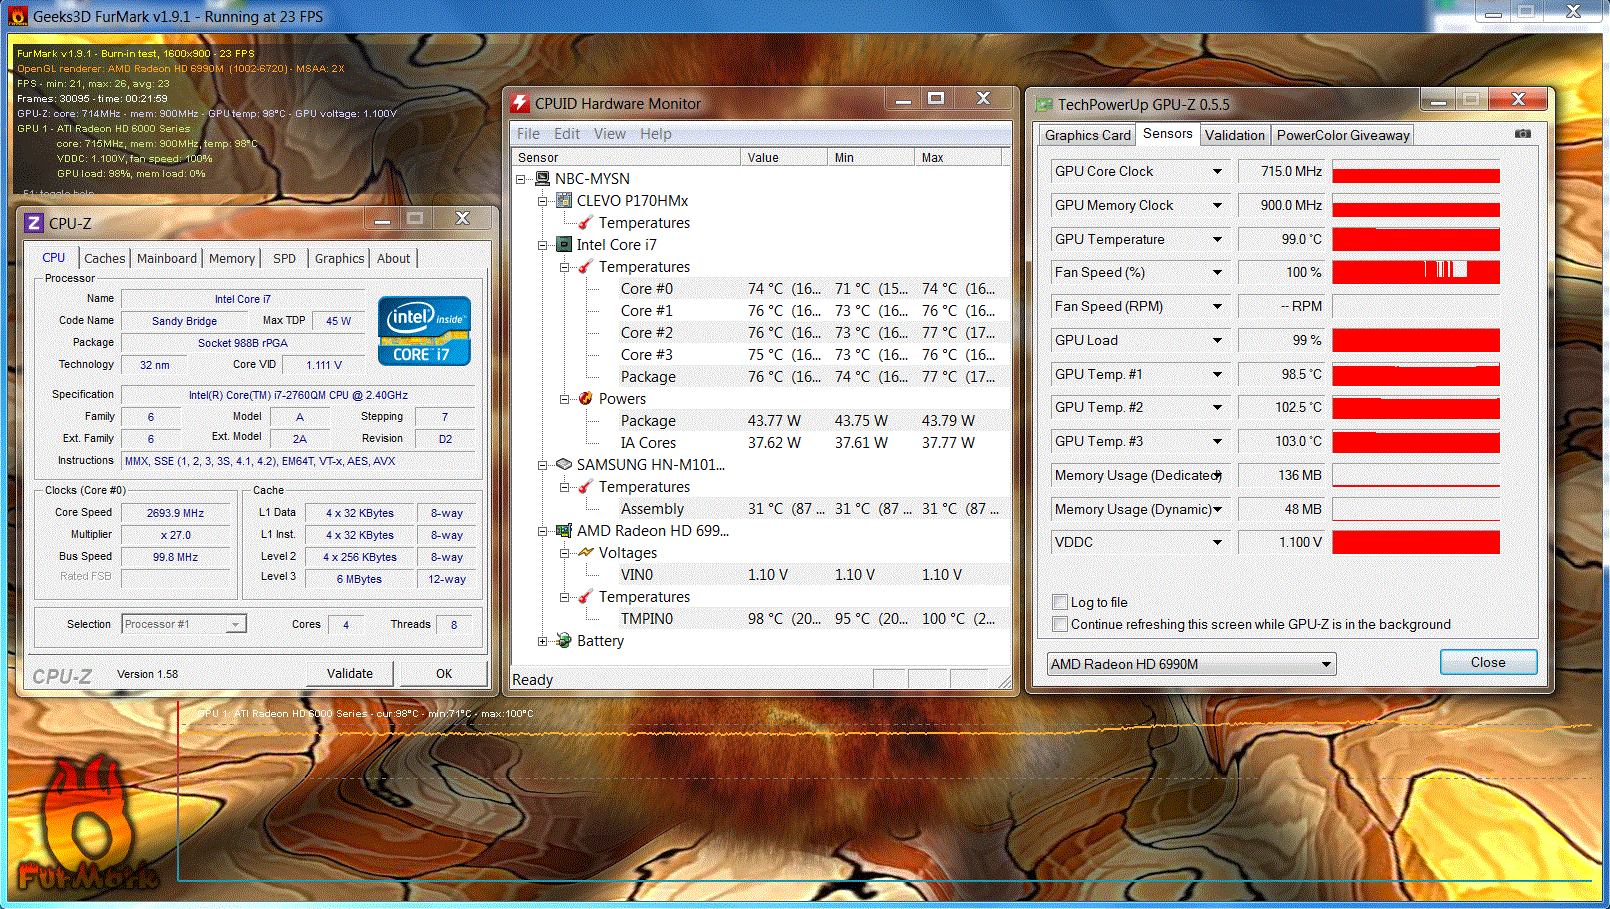Open the GPU Temperature dropdown arrow
The height and width of the screenshot is (909, 1610).
tap(1217, 240)
